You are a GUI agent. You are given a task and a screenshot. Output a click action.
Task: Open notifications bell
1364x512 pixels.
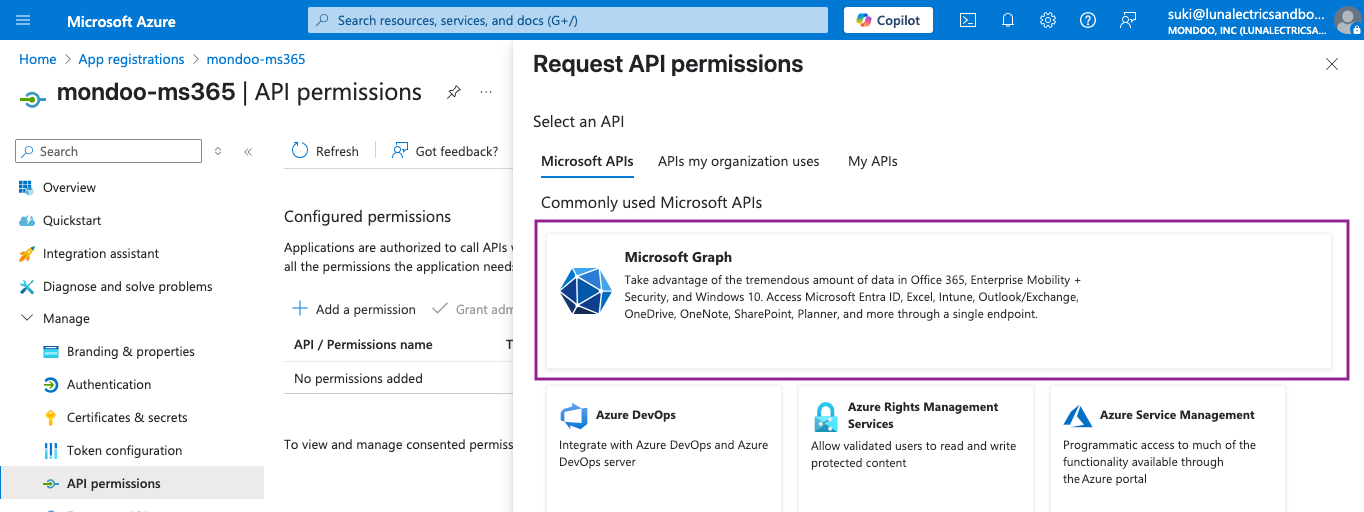tap(1008, 20)
